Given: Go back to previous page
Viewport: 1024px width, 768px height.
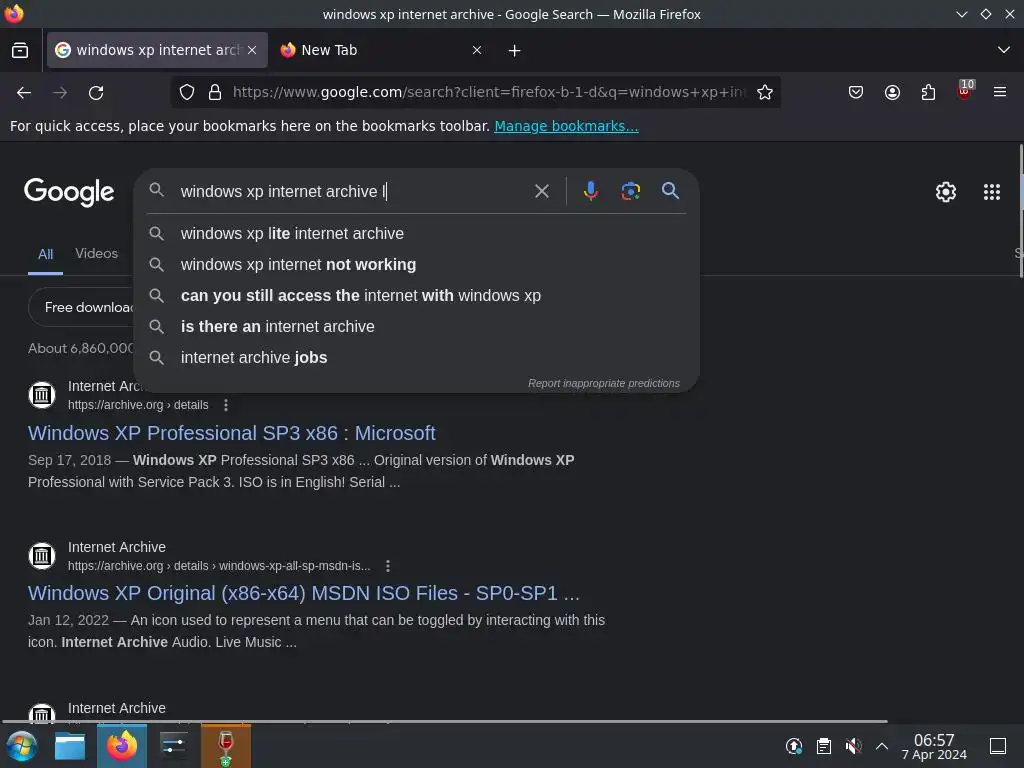Looking at the screenshot, I should [24, 93].
